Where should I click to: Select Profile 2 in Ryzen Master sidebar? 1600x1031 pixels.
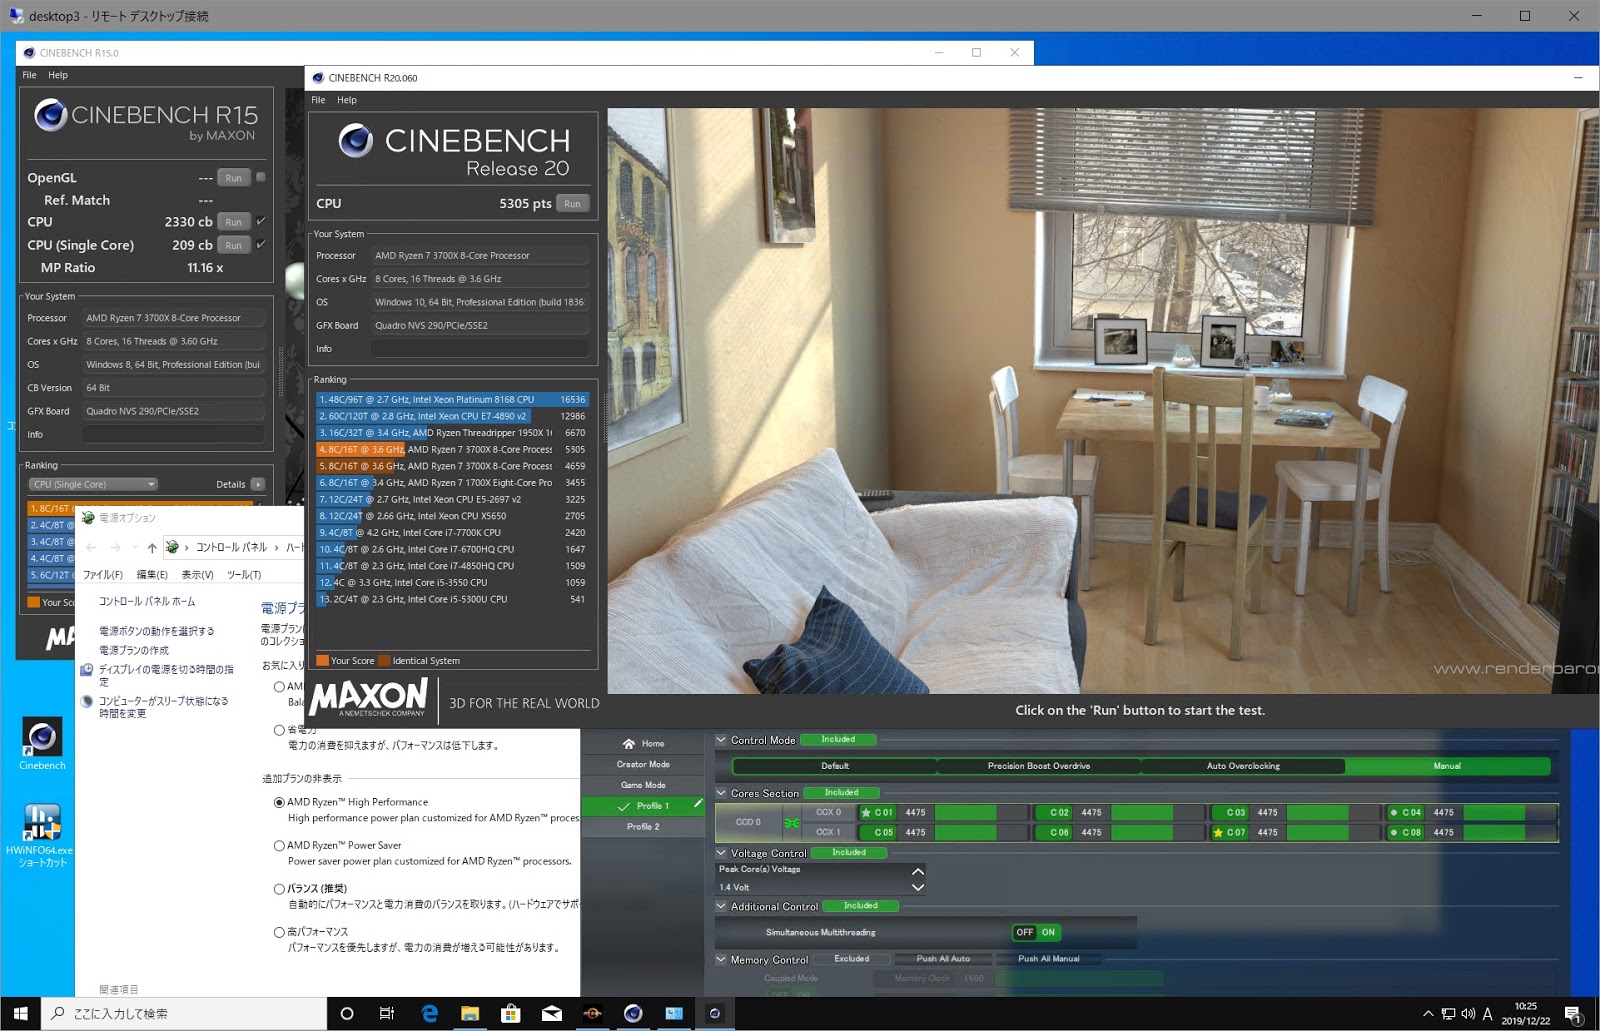(x=643, y=827)
